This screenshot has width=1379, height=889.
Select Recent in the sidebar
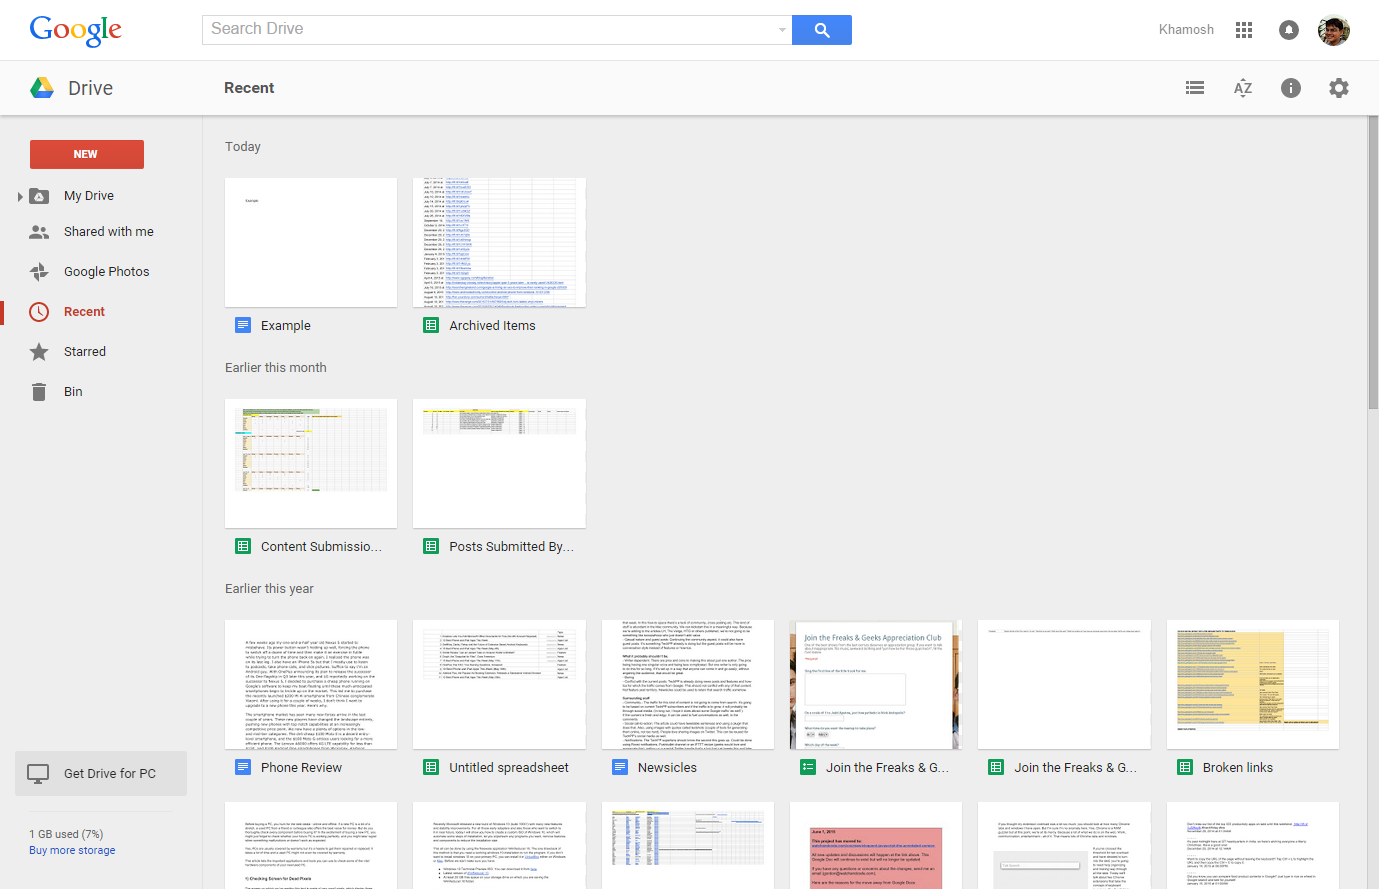(84, 312)
